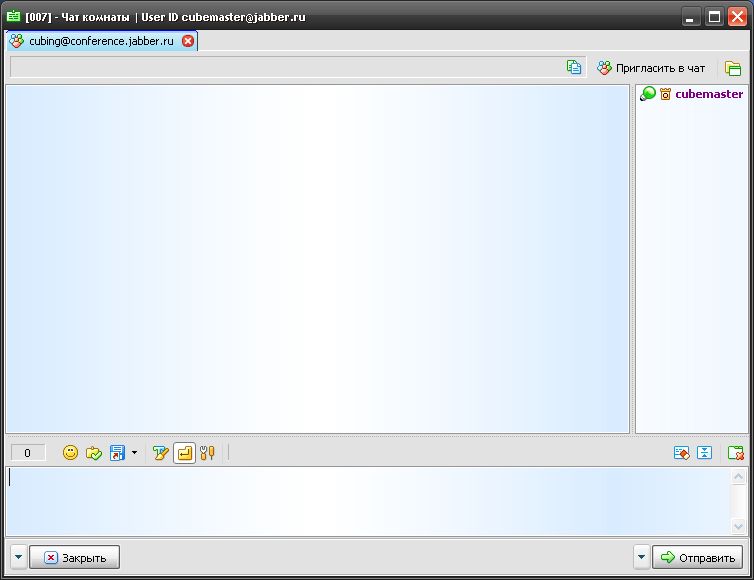This screenshot has height=580, width=754.
Task: Open dropdown arrow left of Отправить button
Action: pyautogui.click(x=641, y=557)
